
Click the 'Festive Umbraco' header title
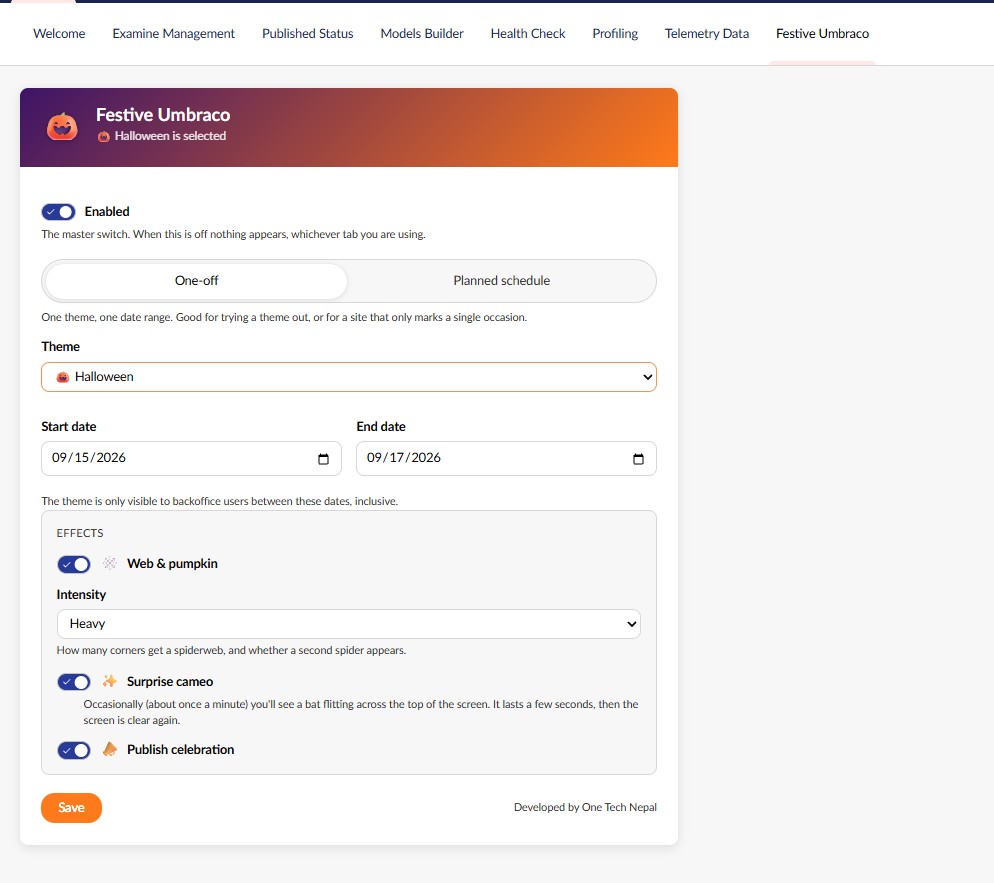(x=163, y=115)
